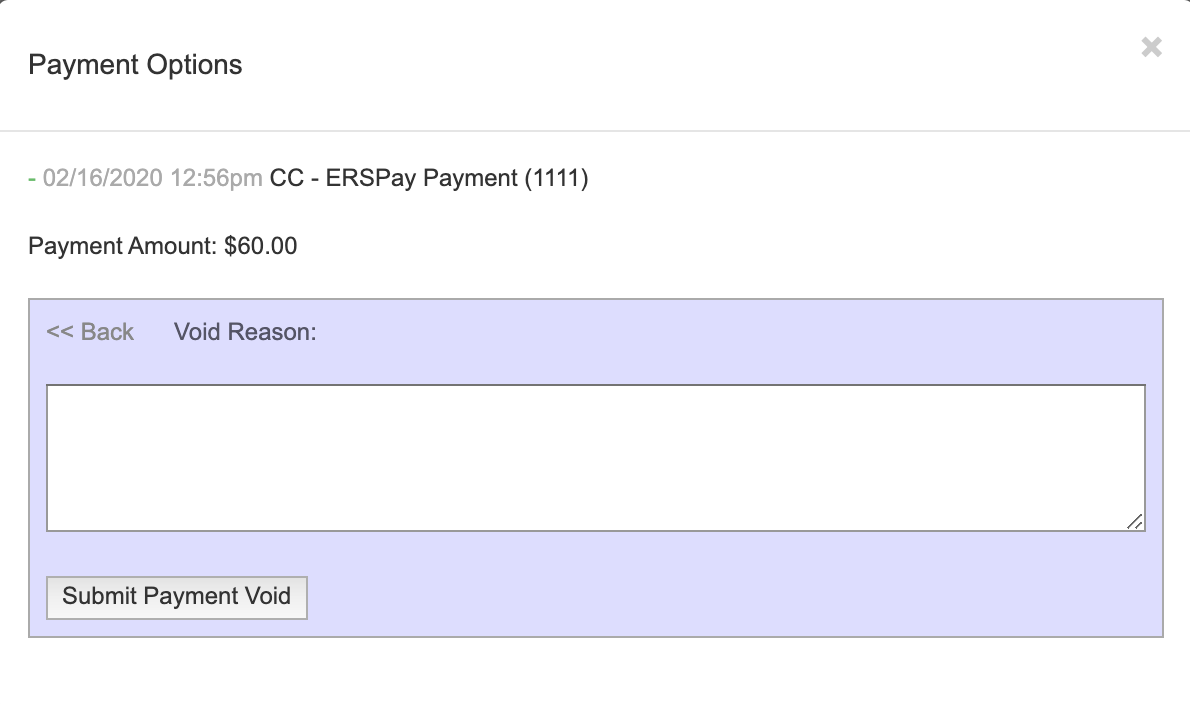Viewport: 1190px width, 704px height.
Task: Click the card ending (1111) text
Action: click(557, 179)
